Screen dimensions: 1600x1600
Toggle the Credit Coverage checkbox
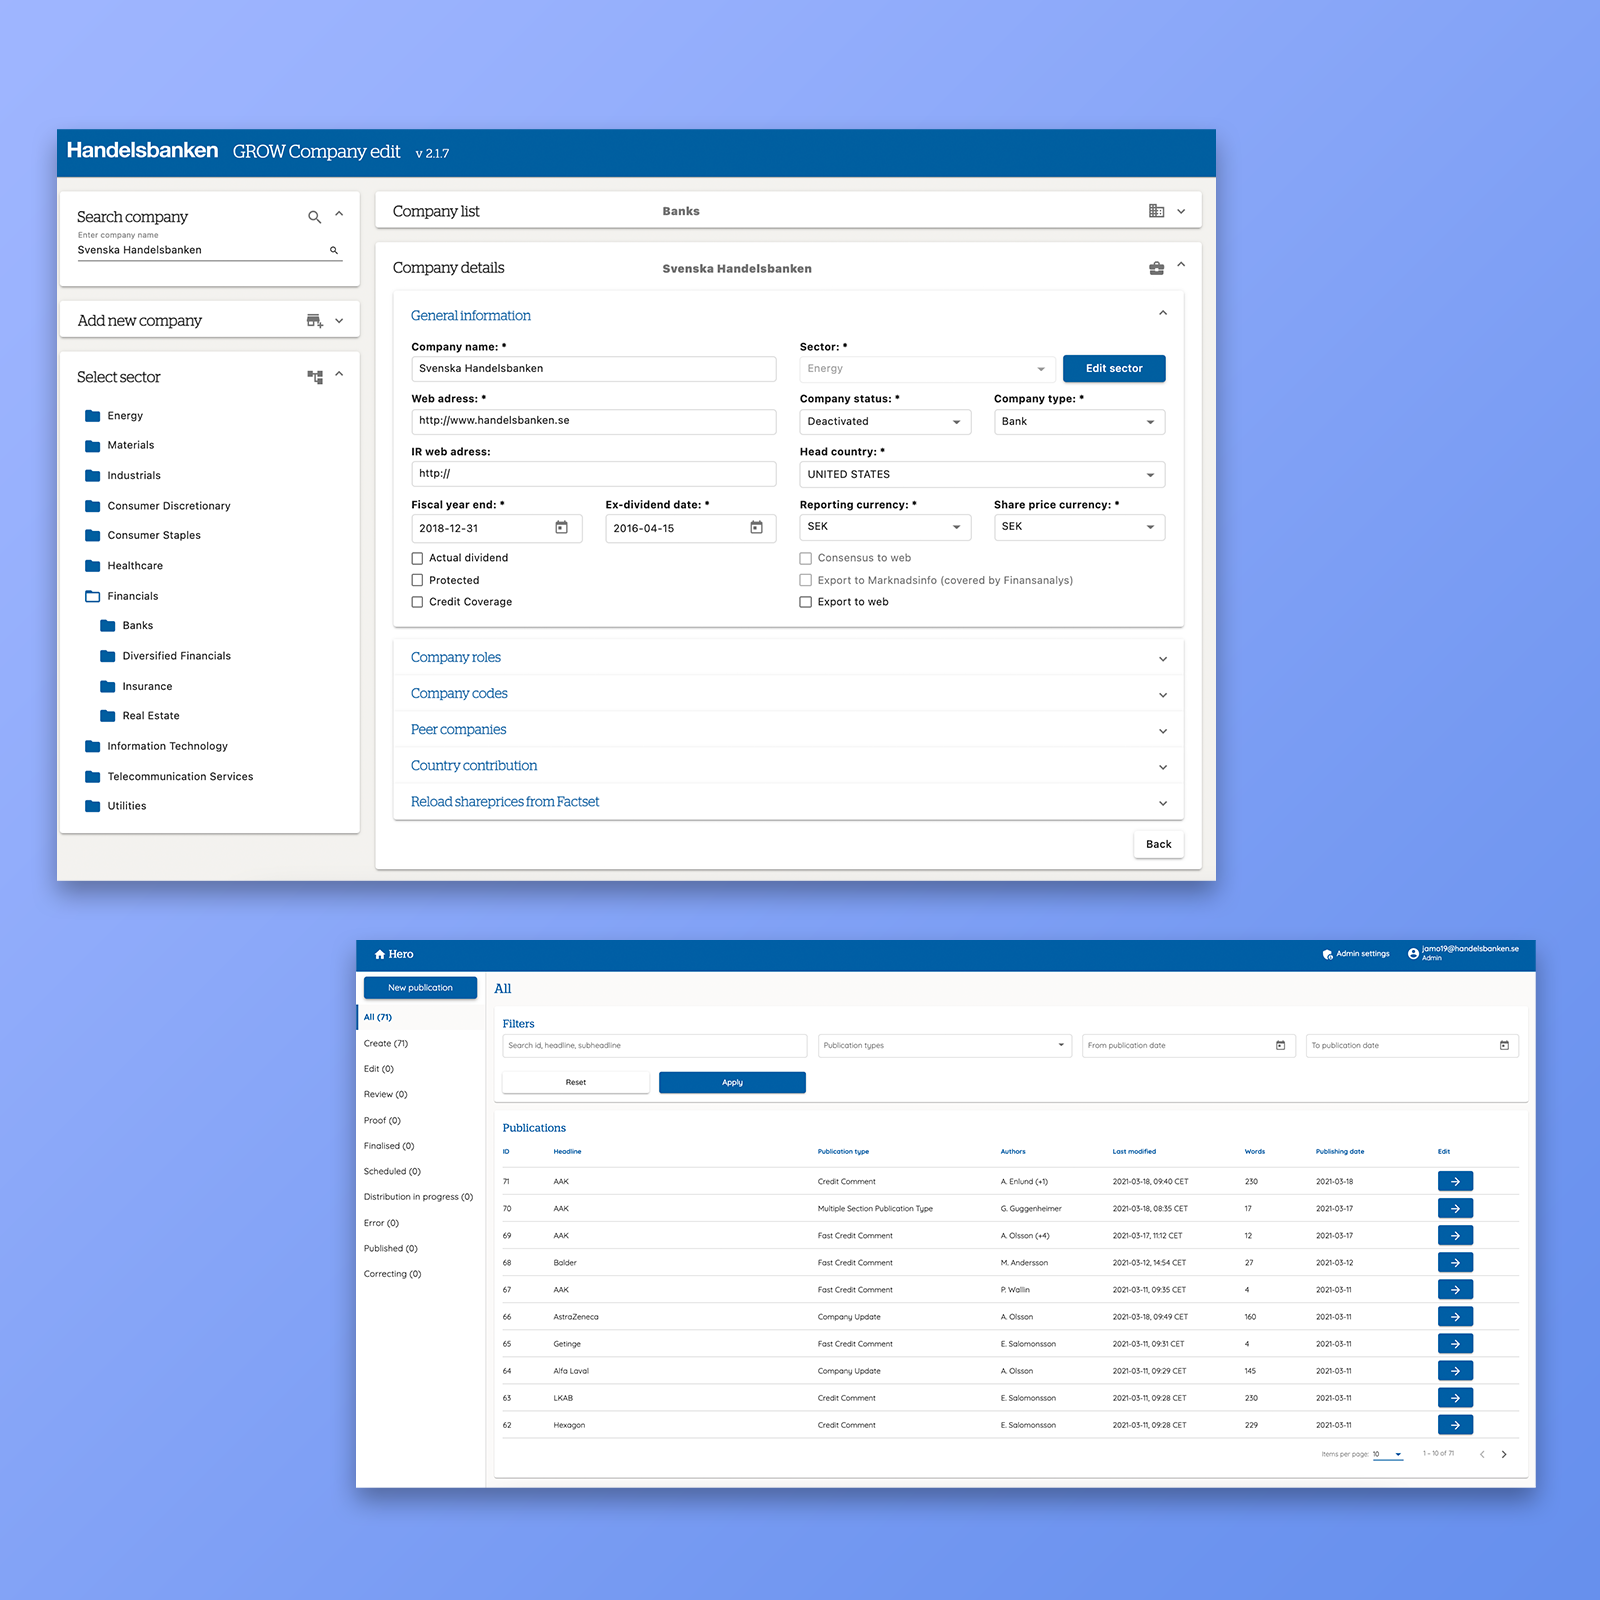tap(417, 603)
